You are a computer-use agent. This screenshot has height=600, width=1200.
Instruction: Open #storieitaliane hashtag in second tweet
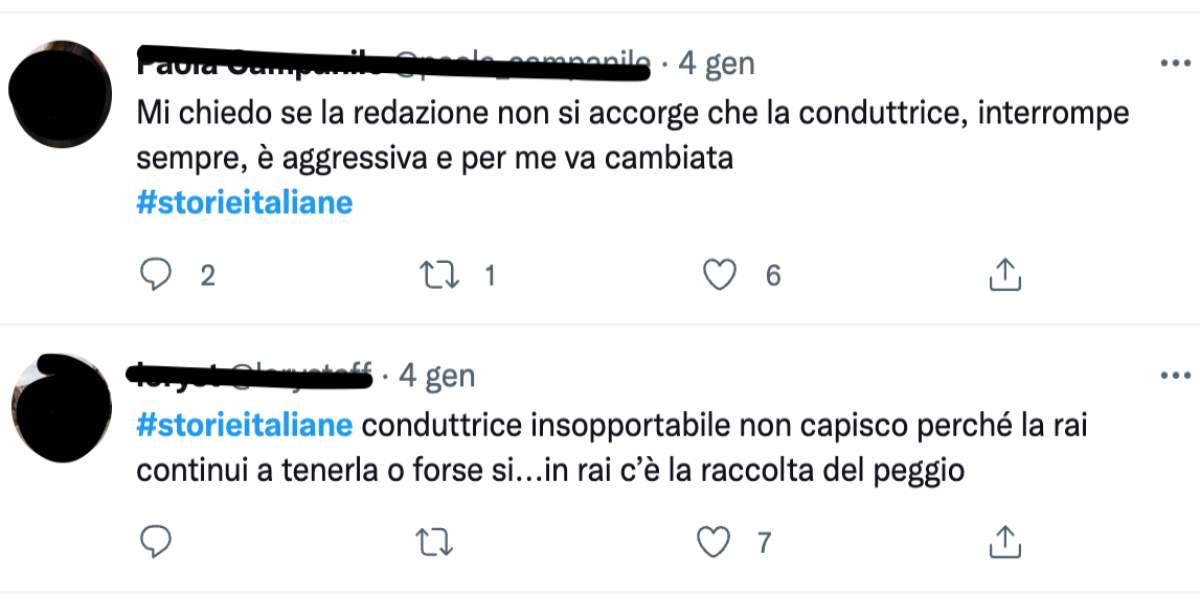(x=244, y=425)
